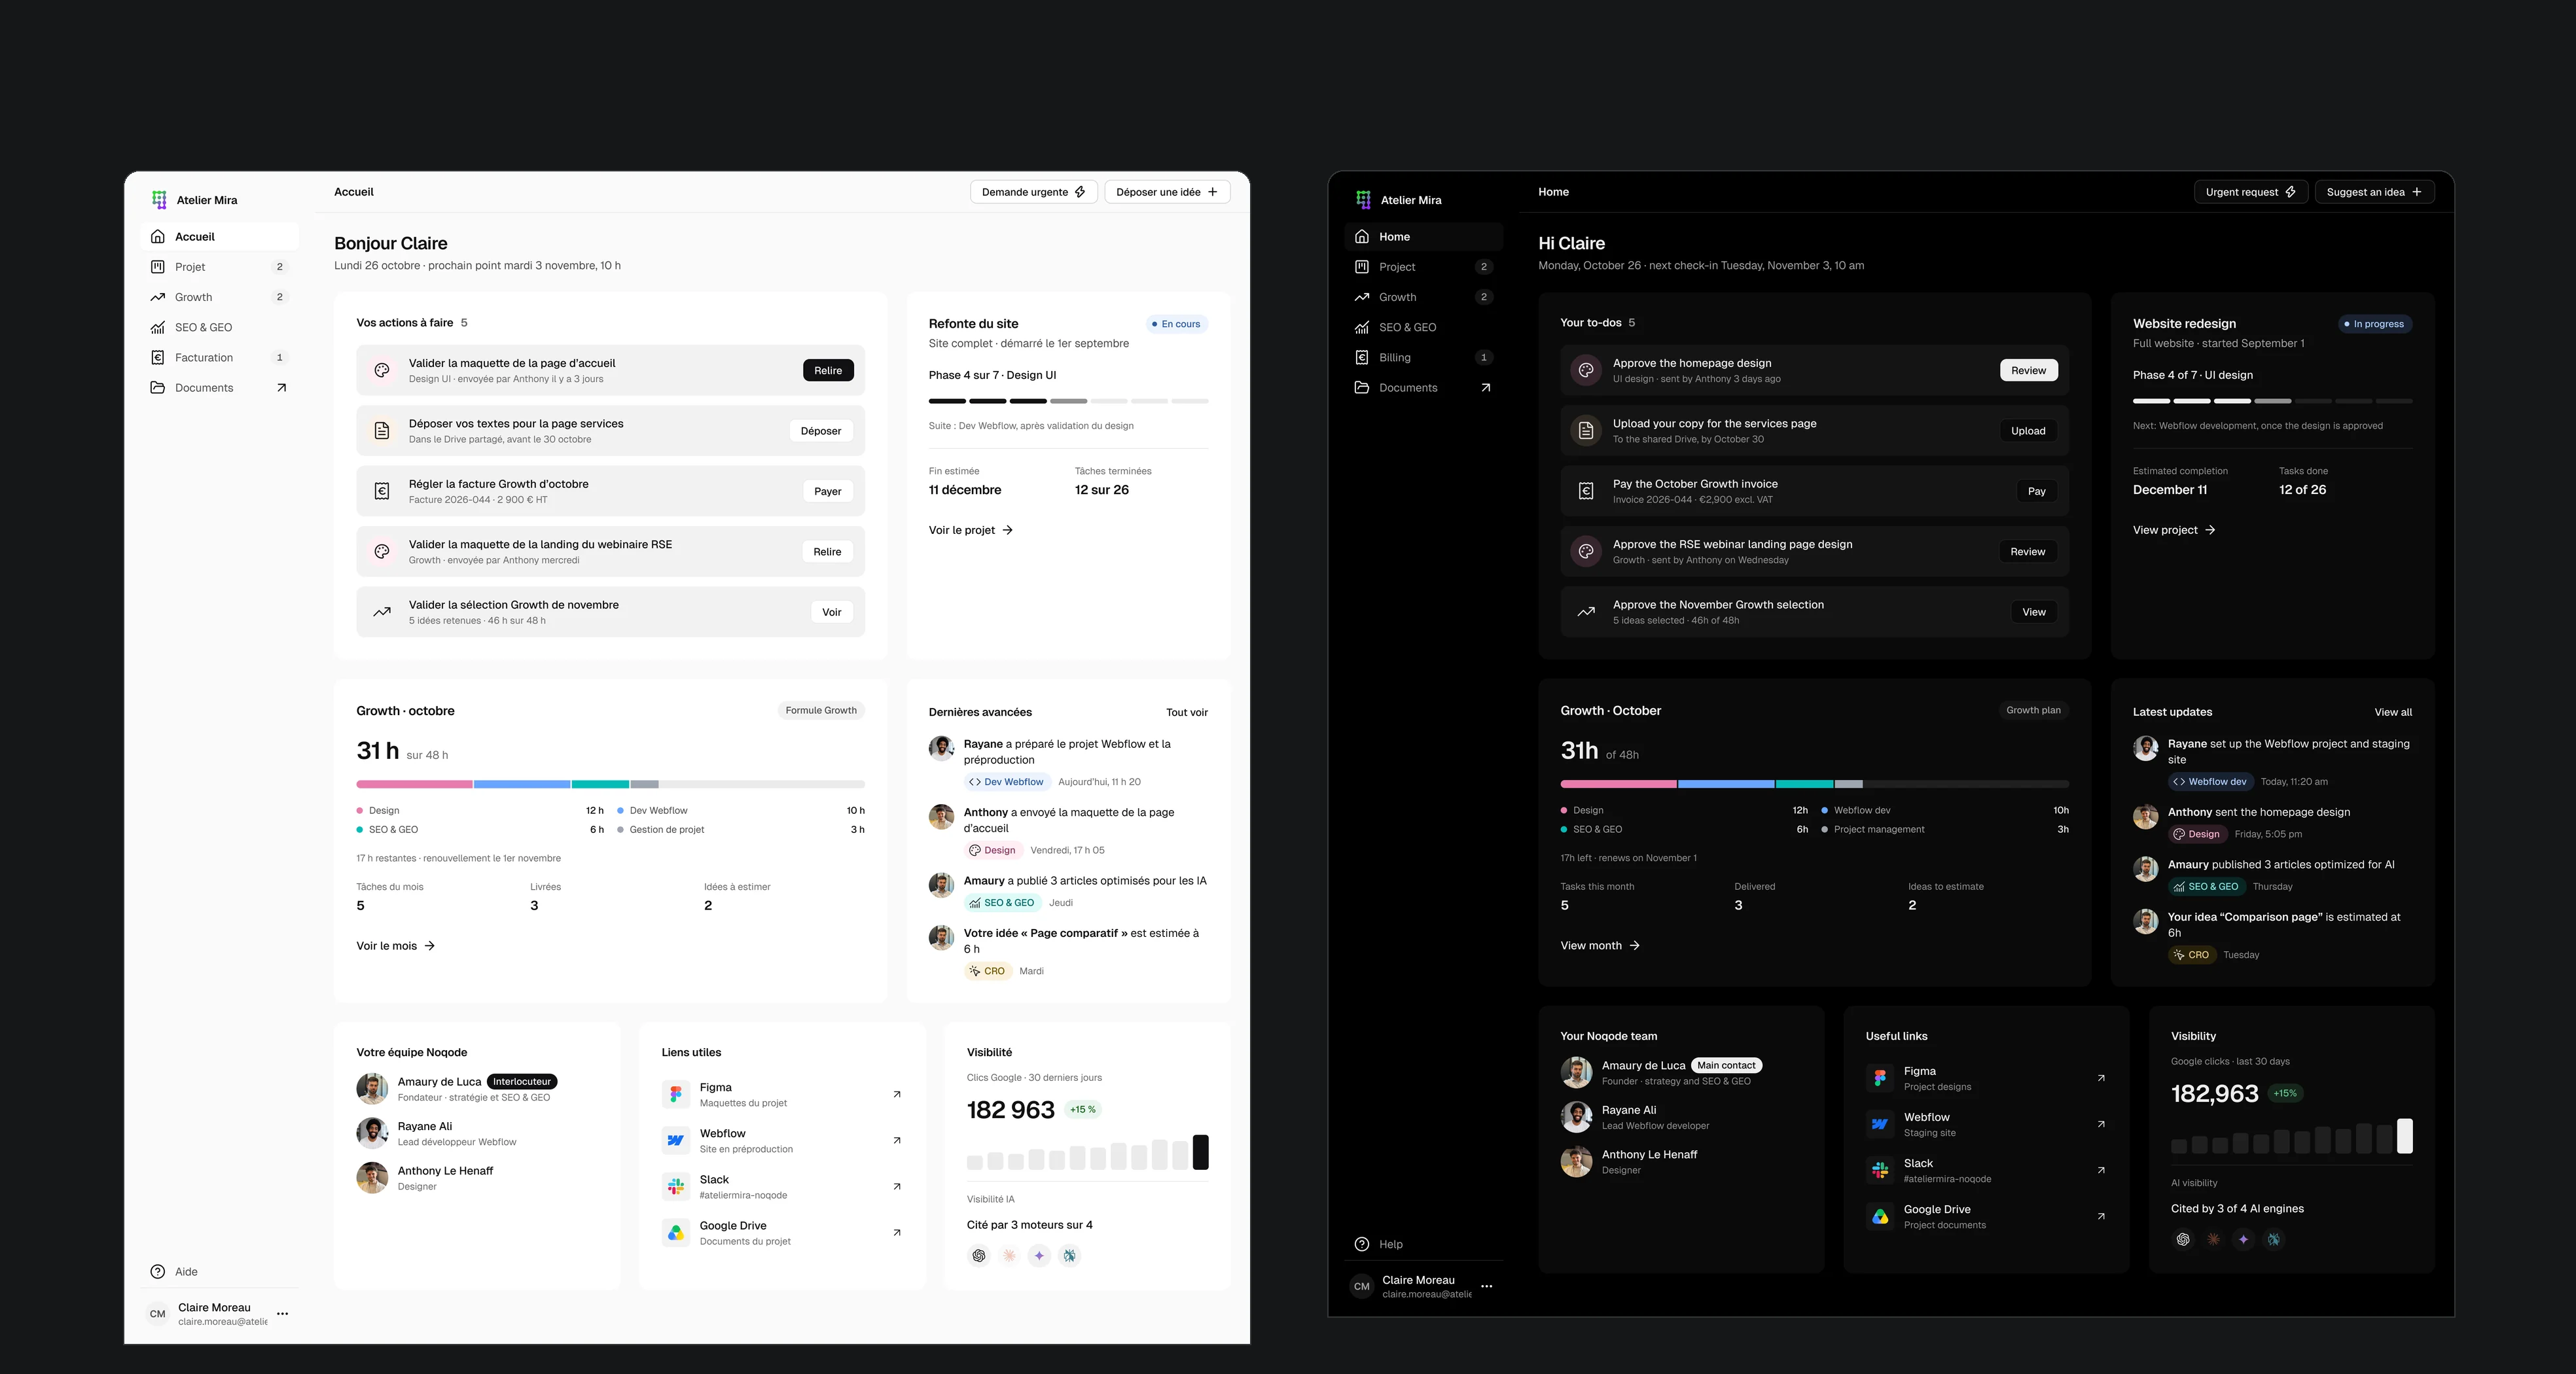
Task: Click the Déposer button for services page texts
Action: click(821, 431)
